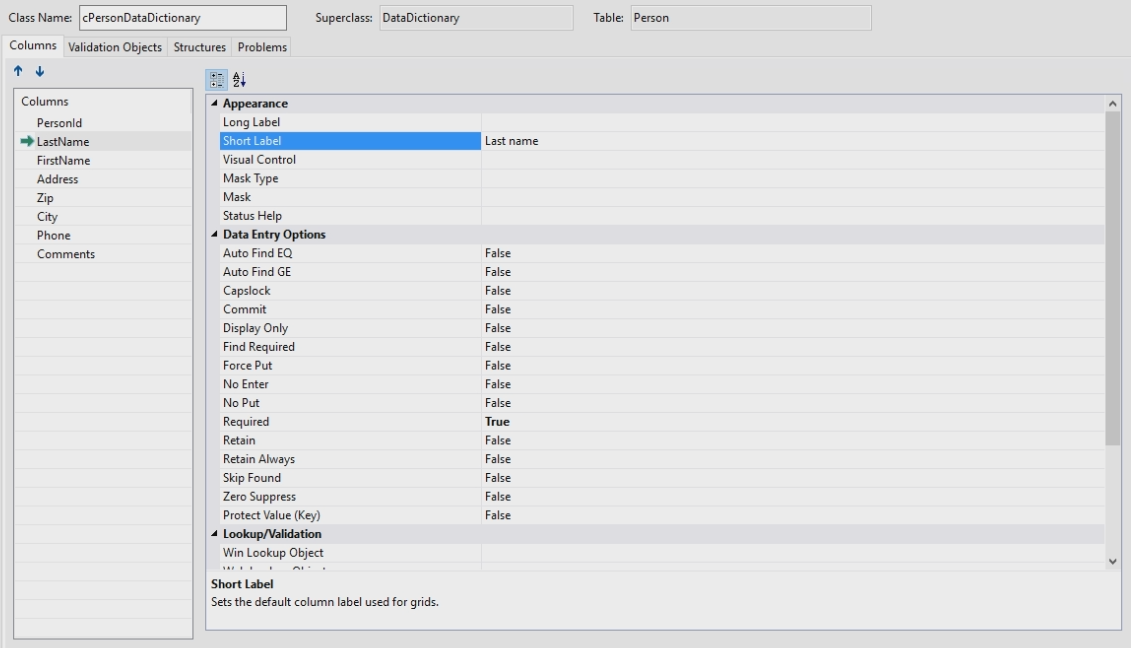Image resolution: width=1131 pixels, height=648 pixels.
Task: Select the Mask Type property row
Action: coord(250,179)
